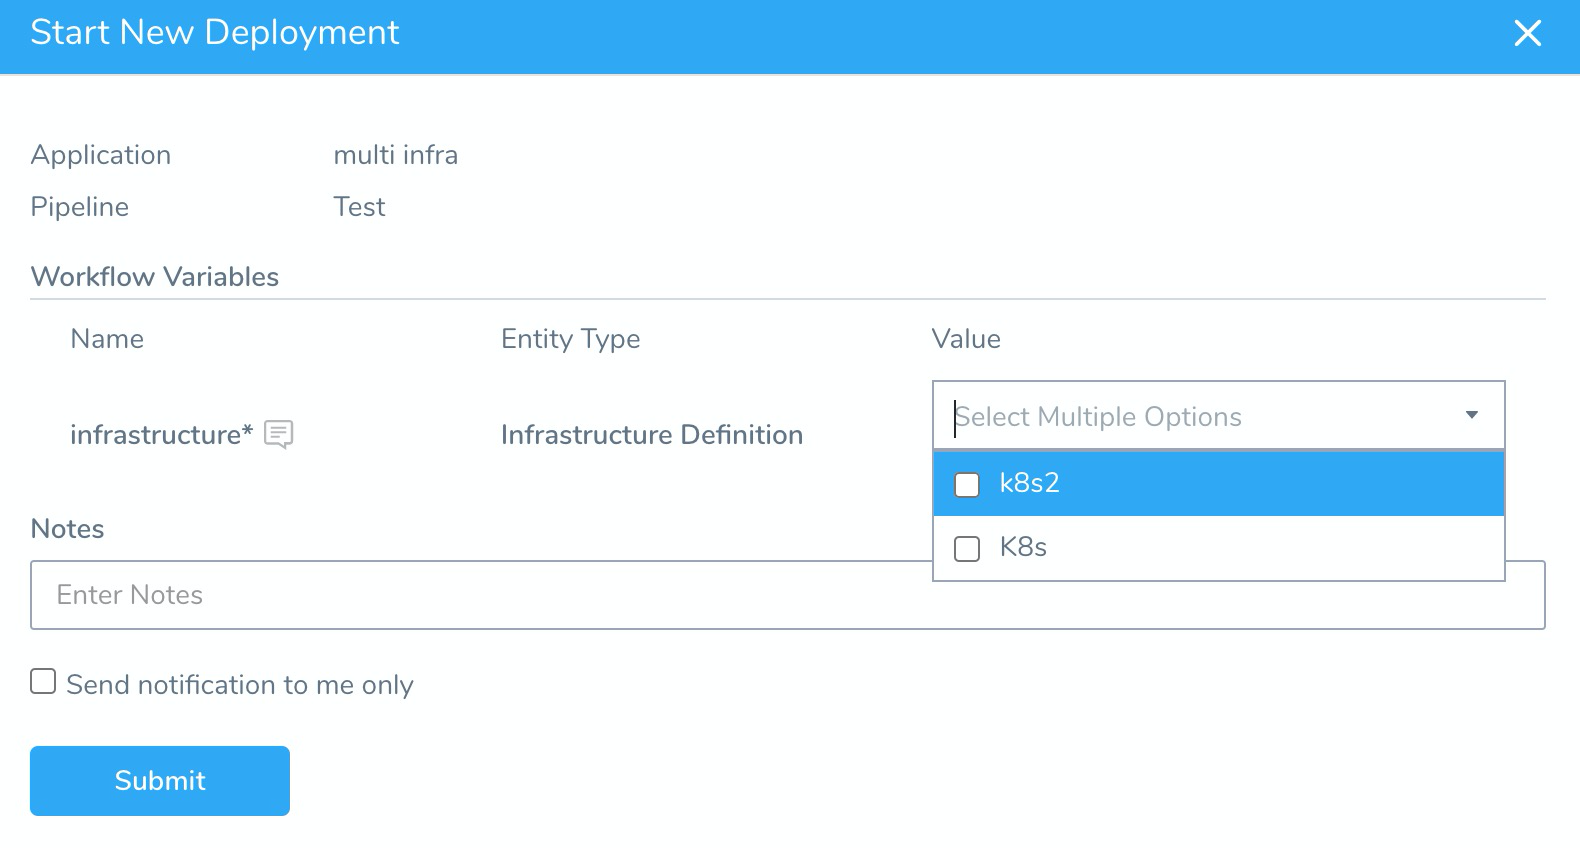This screenshot has height=848, width=1580.
Task: Click the multi infra application value
Action: point(396,155)
